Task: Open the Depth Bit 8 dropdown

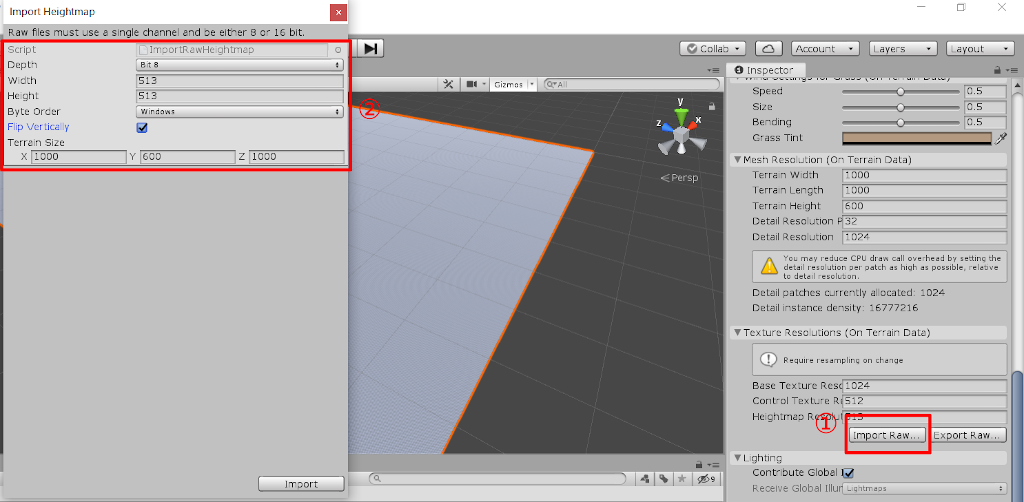Action: pyautogui.click(x=240, y=65)
